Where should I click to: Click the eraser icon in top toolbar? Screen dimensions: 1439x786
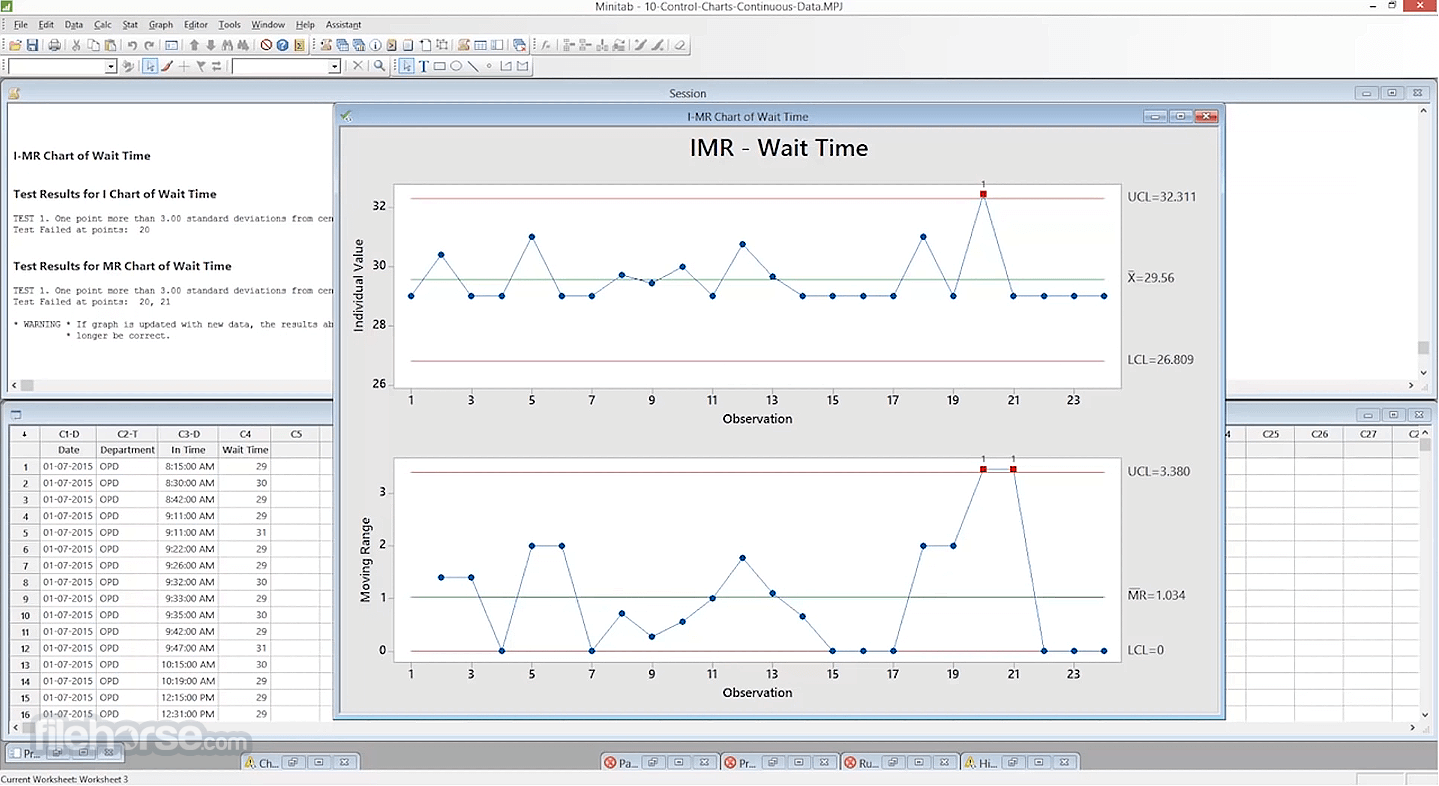pyautogui.click(x=680, y=45)
